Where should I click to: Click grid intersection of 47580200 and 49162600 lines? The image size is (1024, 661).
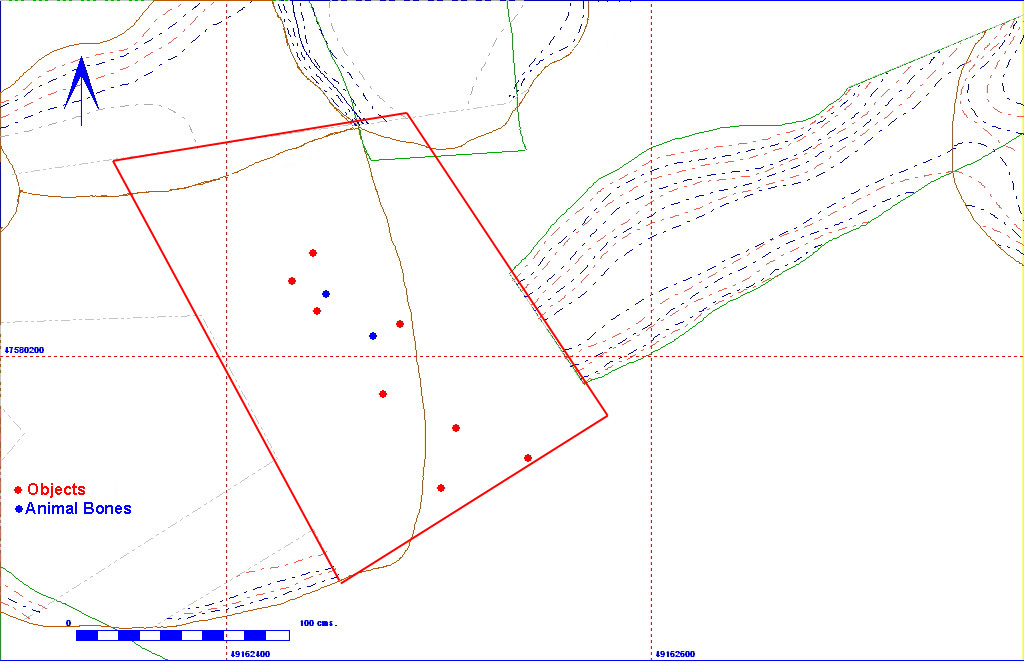point(652,356)
